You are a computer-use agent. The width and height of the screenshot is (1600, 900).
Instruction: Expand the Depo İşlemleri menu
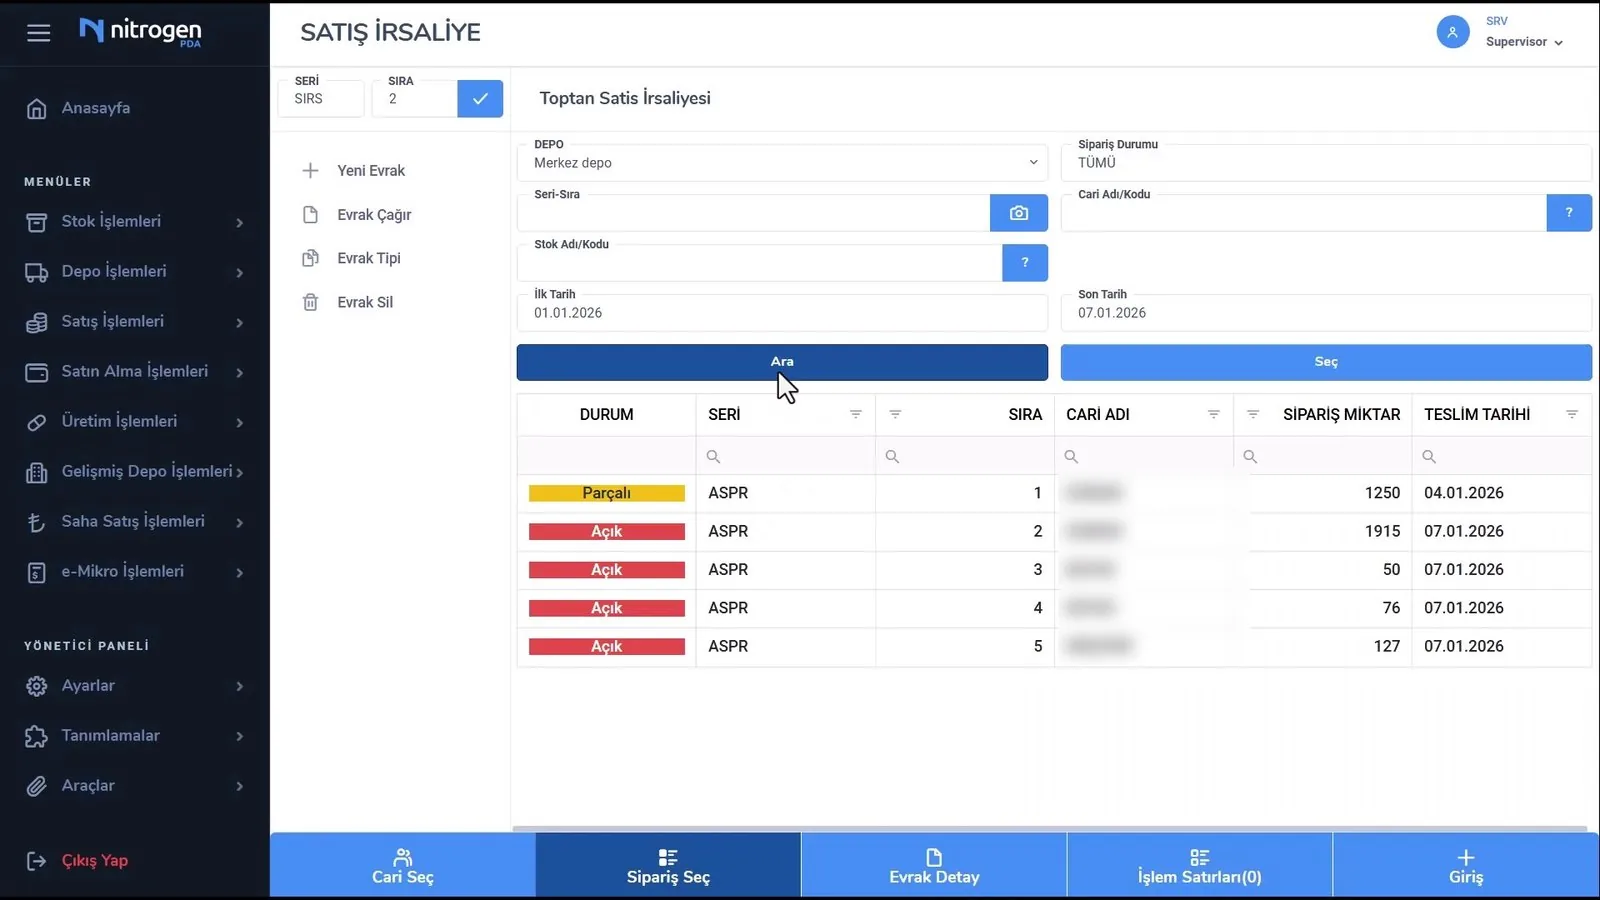click(134, 272)
